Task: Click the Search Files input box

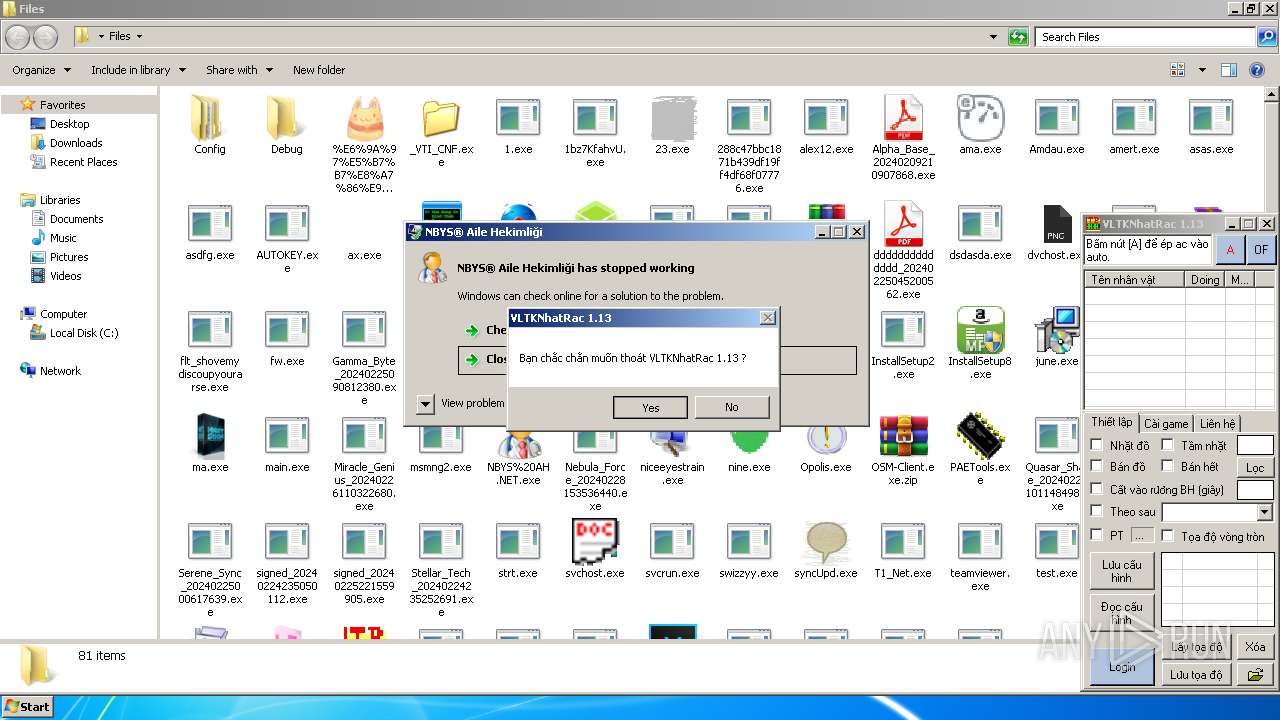Action: pos(1143,37)
